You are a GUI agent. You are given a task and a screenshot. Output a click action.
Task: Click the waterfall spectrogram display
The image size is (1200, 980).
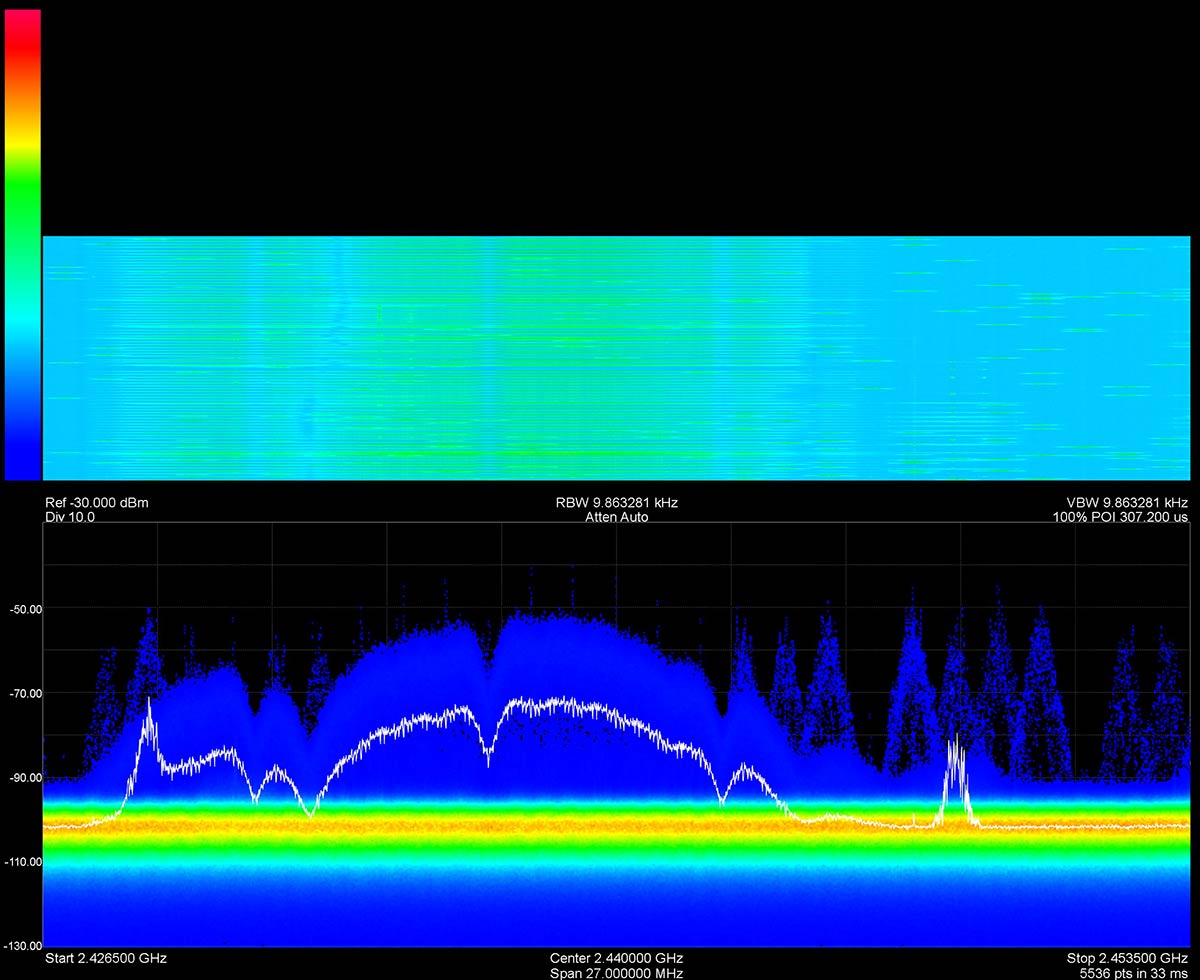click(x=616, y=358)
